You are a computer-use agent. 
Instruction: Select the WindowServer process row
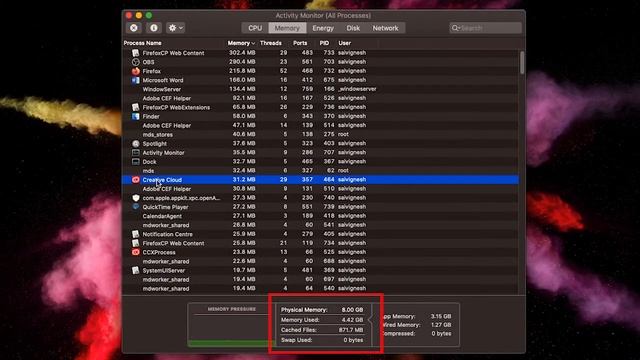coord(320,89)
